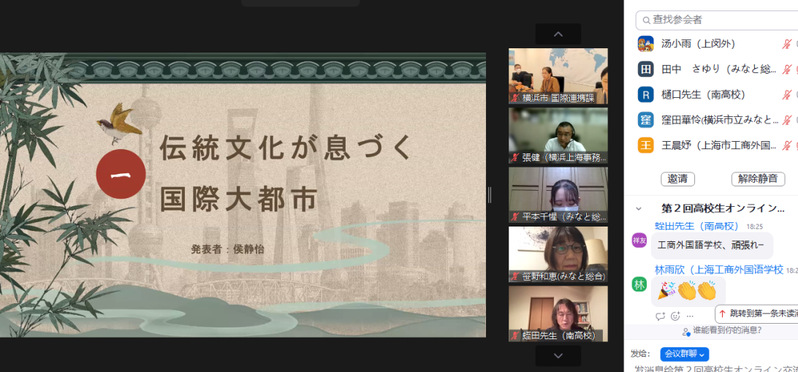Open the three-dots more options for the message
Image resolution: width=798 pixels, height=372 pixels.
click(690, 316)
